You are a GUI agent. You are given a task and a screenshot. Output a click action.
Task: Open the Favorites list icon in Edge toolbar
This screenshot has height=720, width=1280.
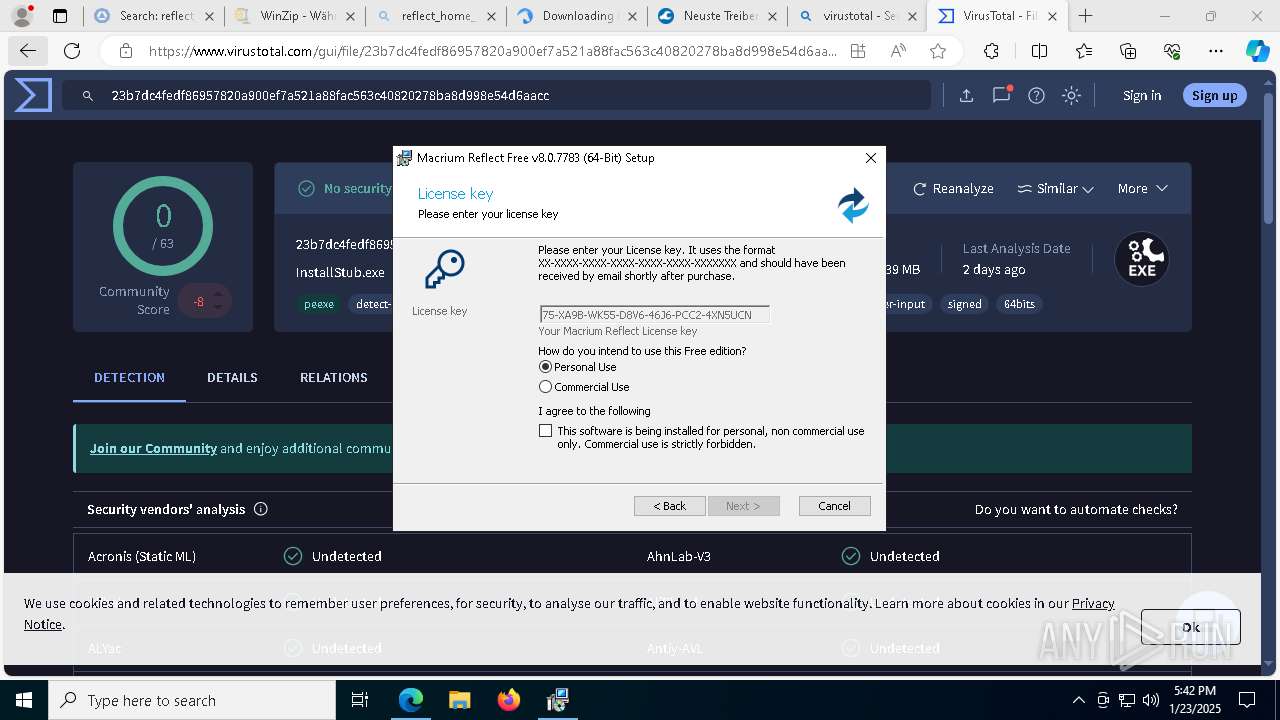pyautogui.click(x=1084, y=51)
